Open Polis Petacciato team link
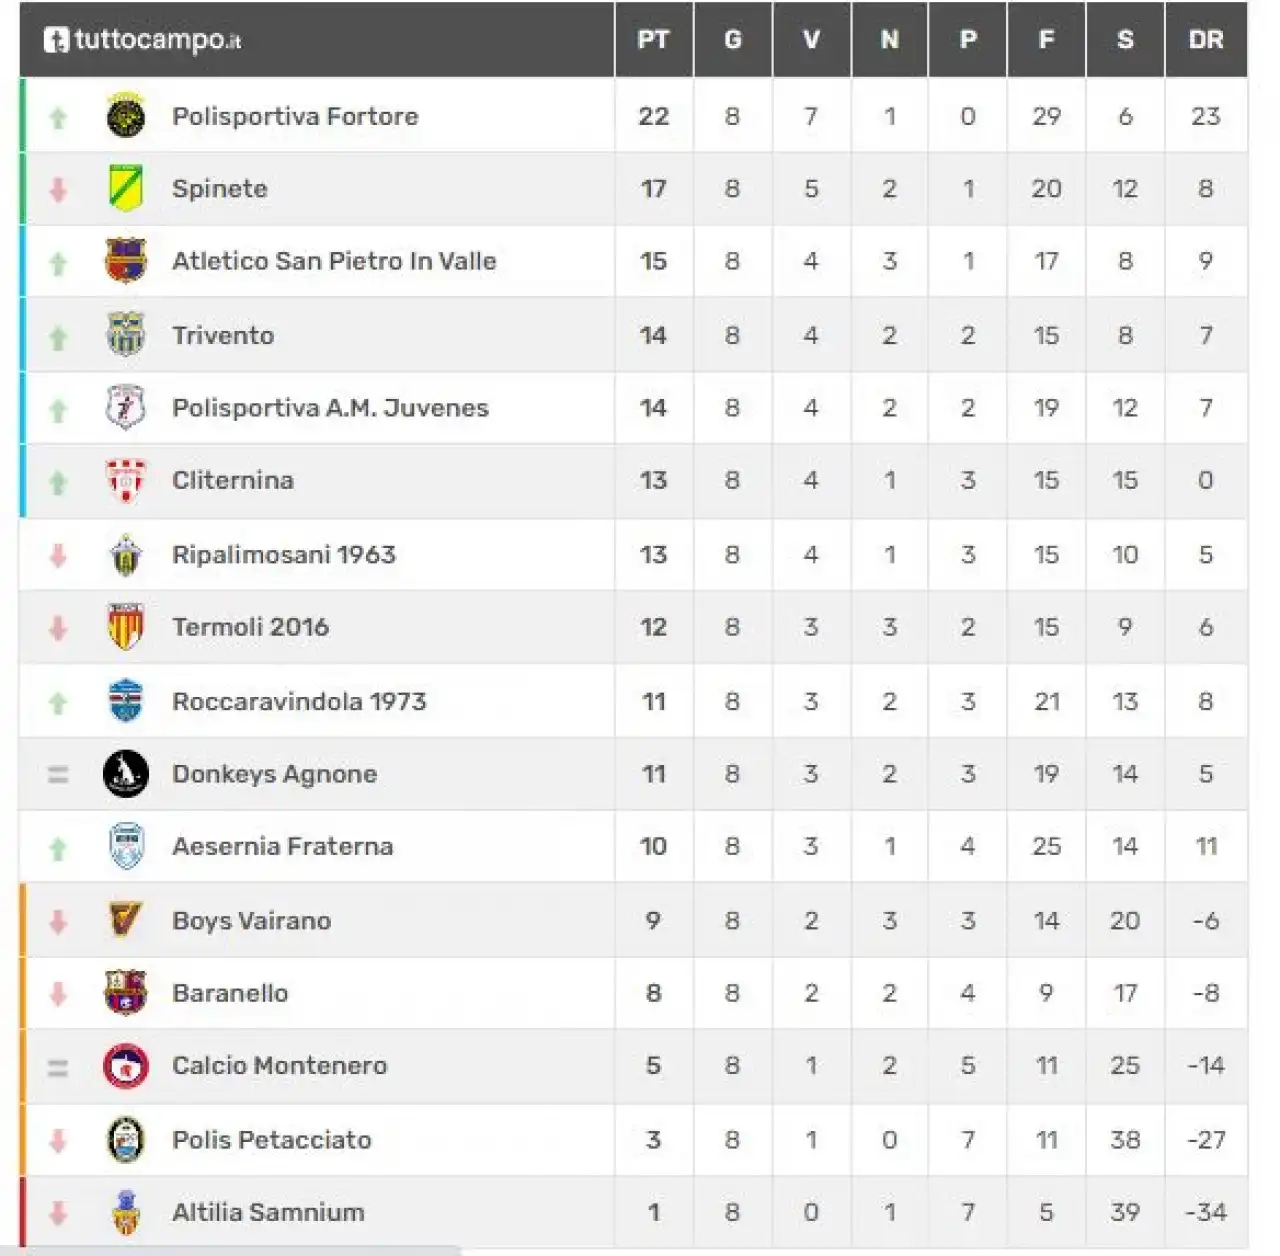 [272, 1140]
